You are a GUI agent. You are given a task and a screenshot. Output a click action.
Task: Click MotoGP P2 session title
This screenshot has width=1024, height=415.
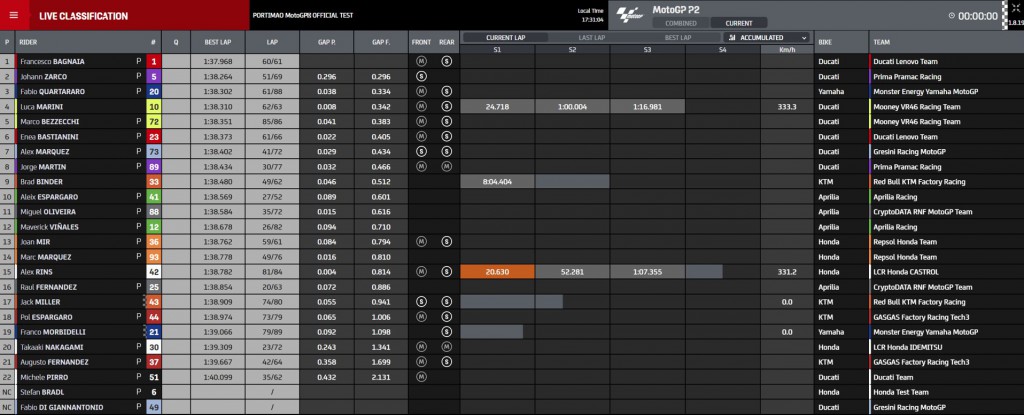pos(675,10)
